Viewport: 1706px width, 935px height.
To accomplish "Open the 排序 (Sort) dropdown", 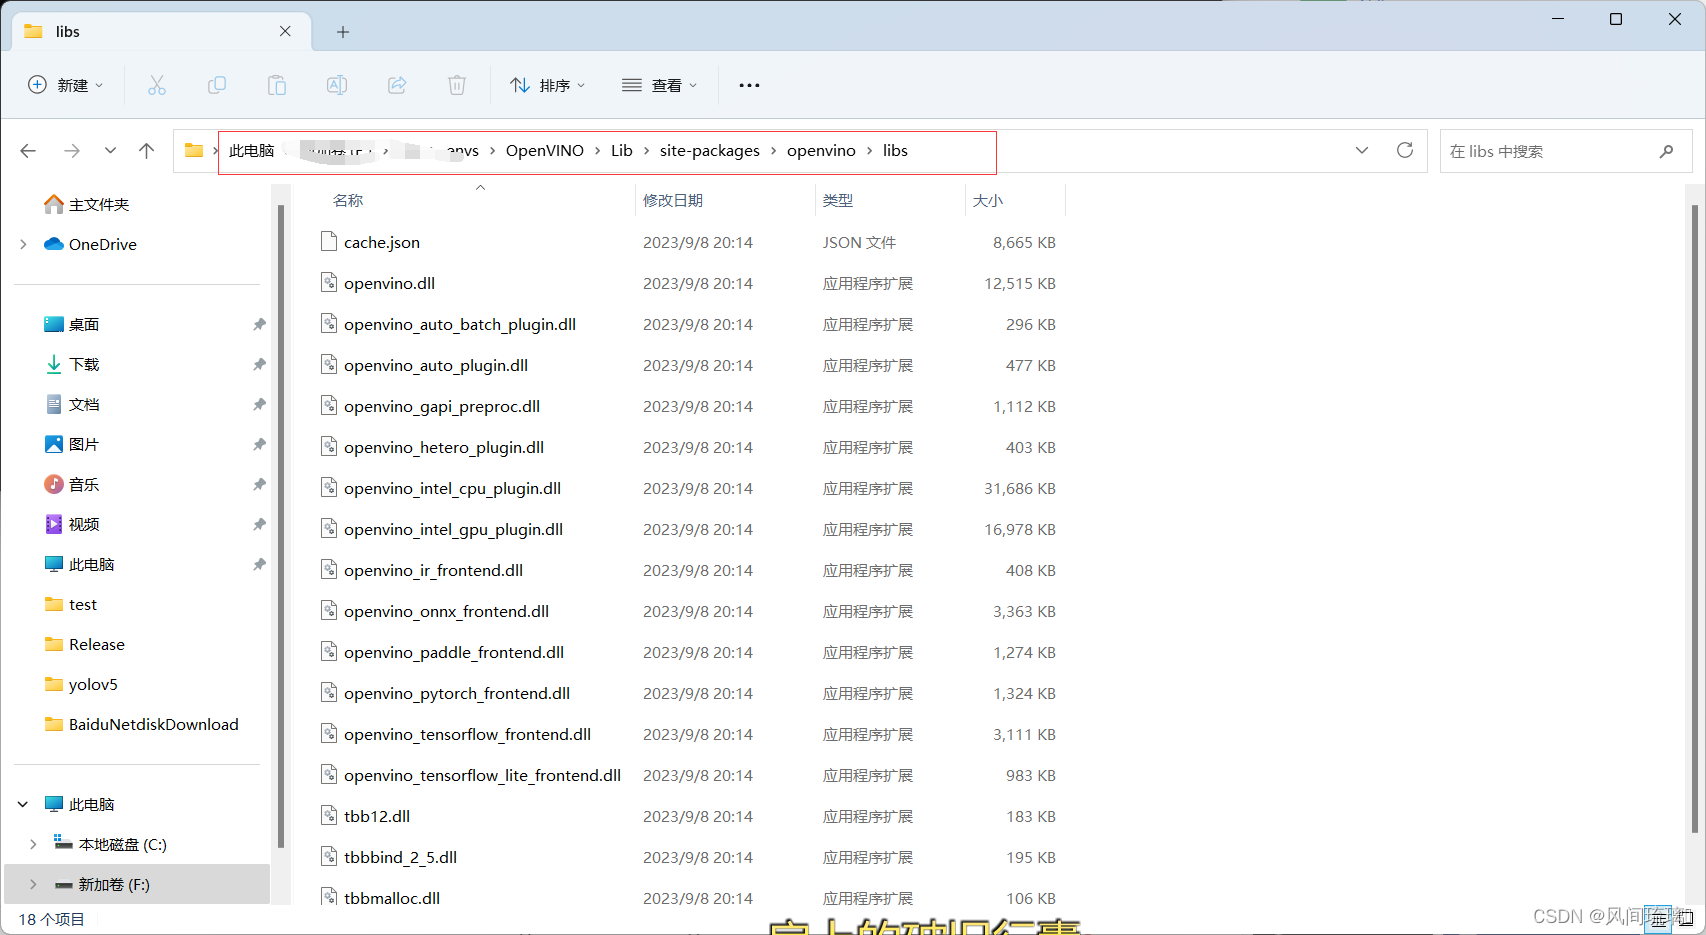I will click(547, 85).
